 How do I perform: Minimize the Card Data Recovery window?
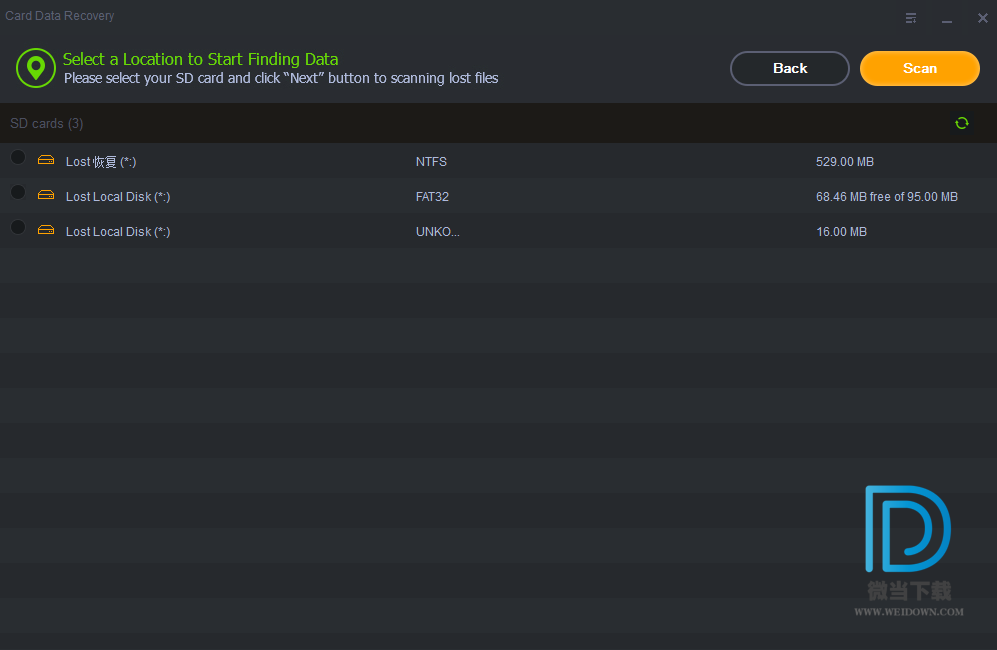[x=947, y=19]
